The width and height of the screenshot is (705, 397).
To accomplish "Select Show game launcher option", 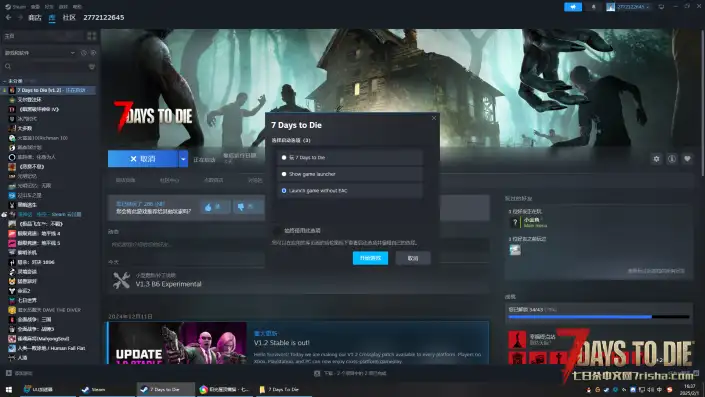I will point(350,174).
